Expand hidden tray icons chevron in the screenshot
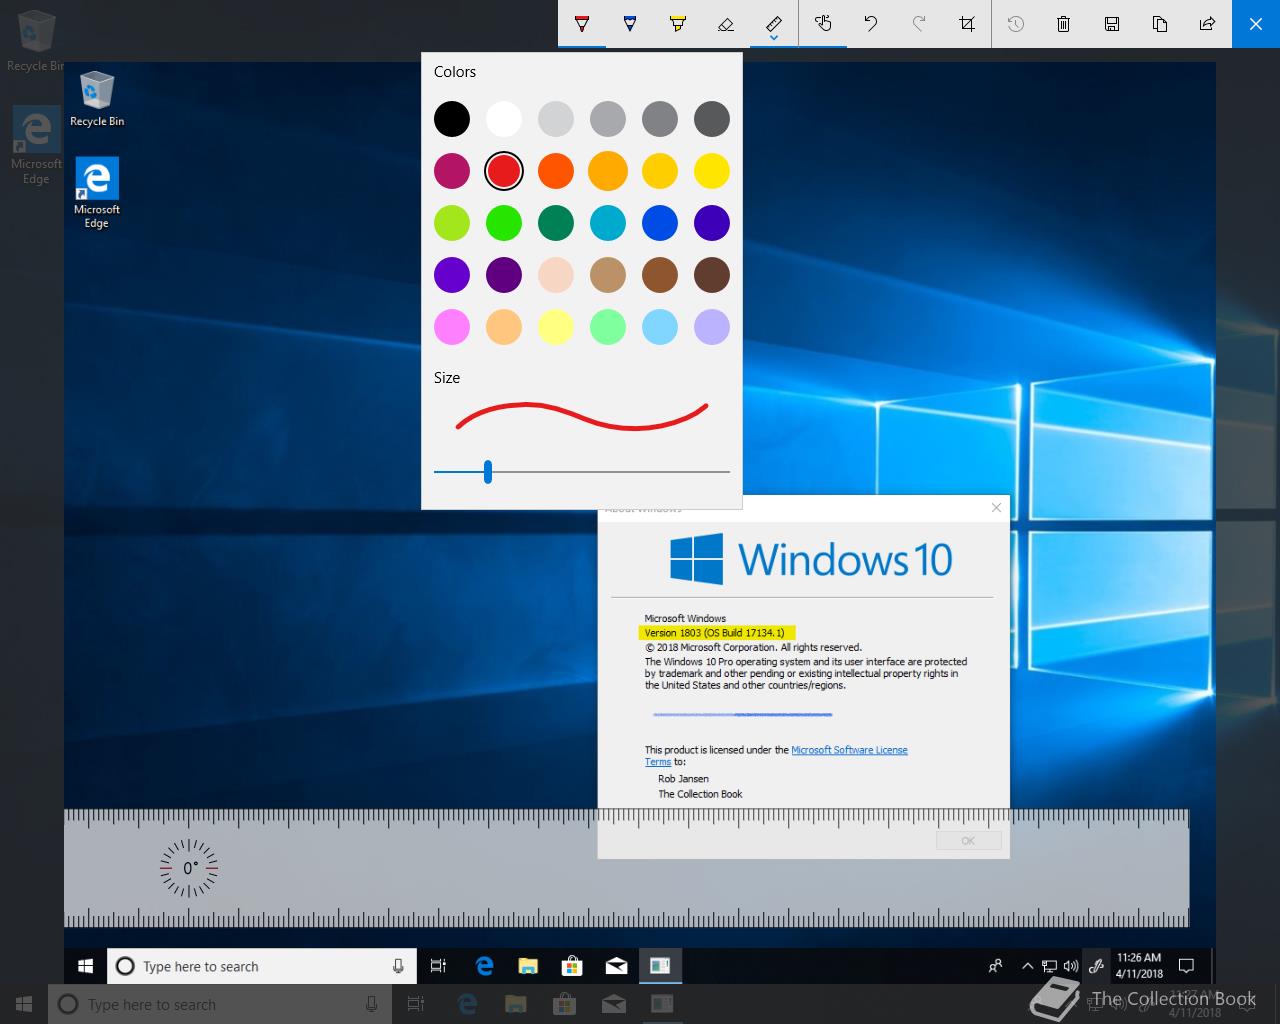The width and height of the screenshot is (1280, 1024). (x=1027, y=966)
